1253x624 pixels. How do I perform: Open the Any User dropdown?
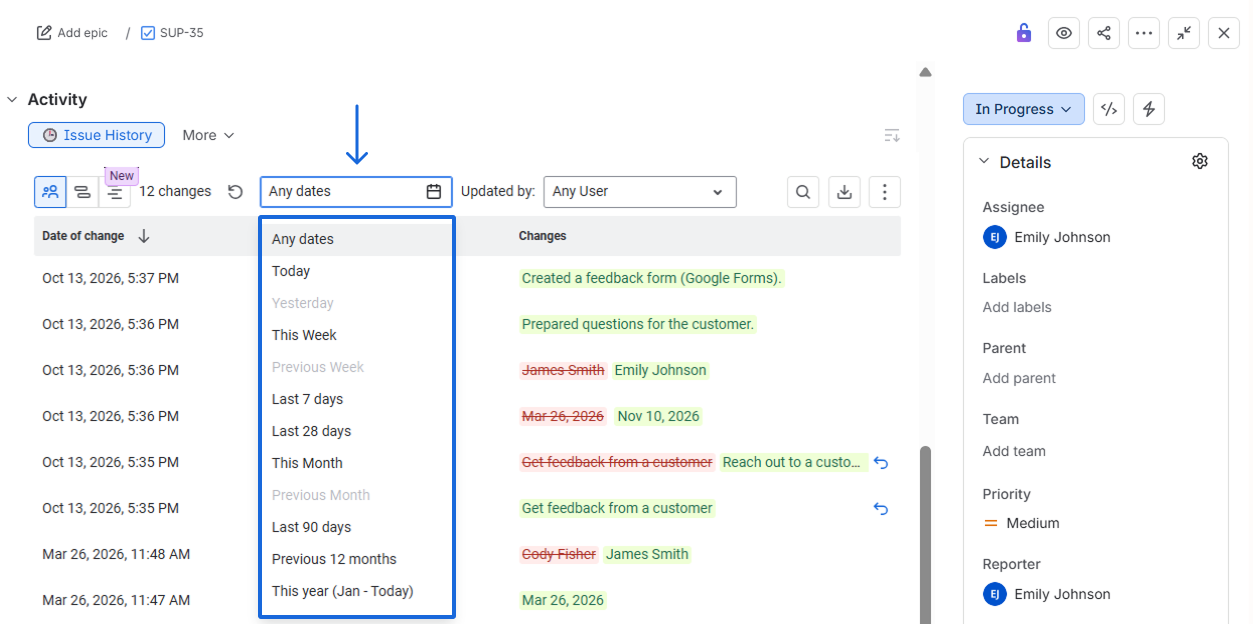click(640, 191)
